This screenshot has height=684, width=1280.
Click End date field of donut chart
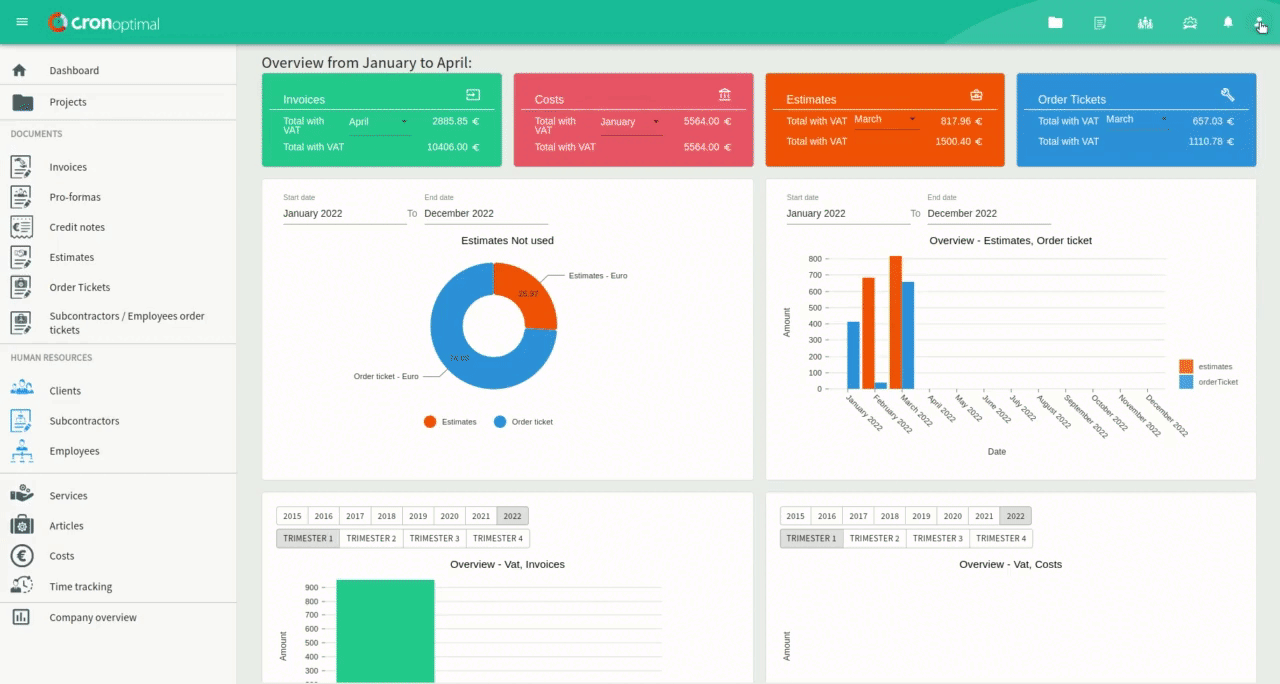(x=485, y=213)
